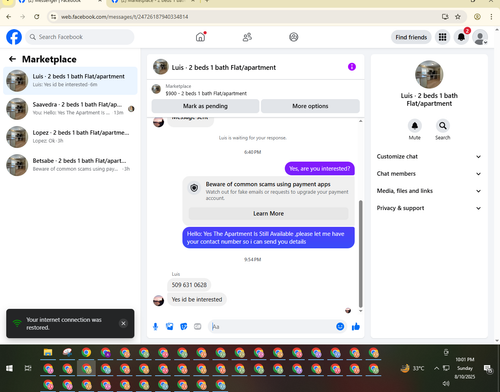The width and height of the screenshot is (500, 392).
Task: Click the More options button
Action: [x=310, y=106]
